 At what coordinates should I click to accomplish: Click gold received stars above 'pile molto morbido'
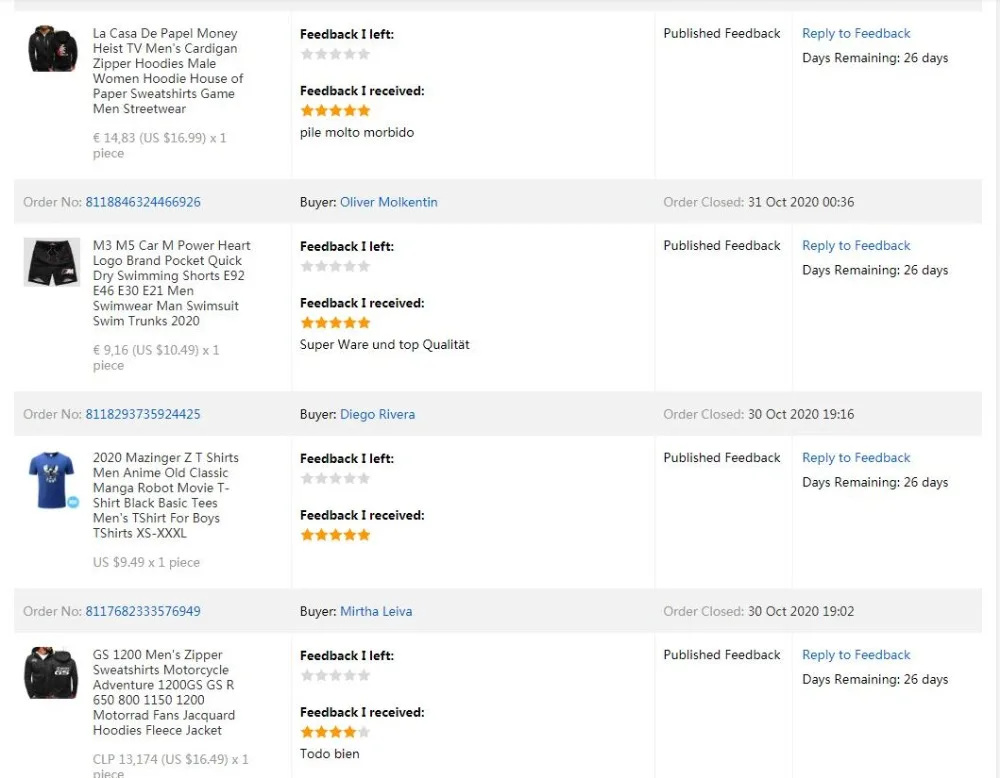click(x=335, y=111)
